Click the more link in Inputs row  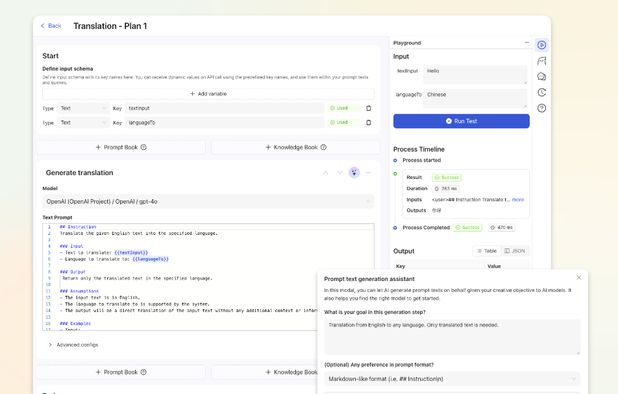(x=518, y=200)
